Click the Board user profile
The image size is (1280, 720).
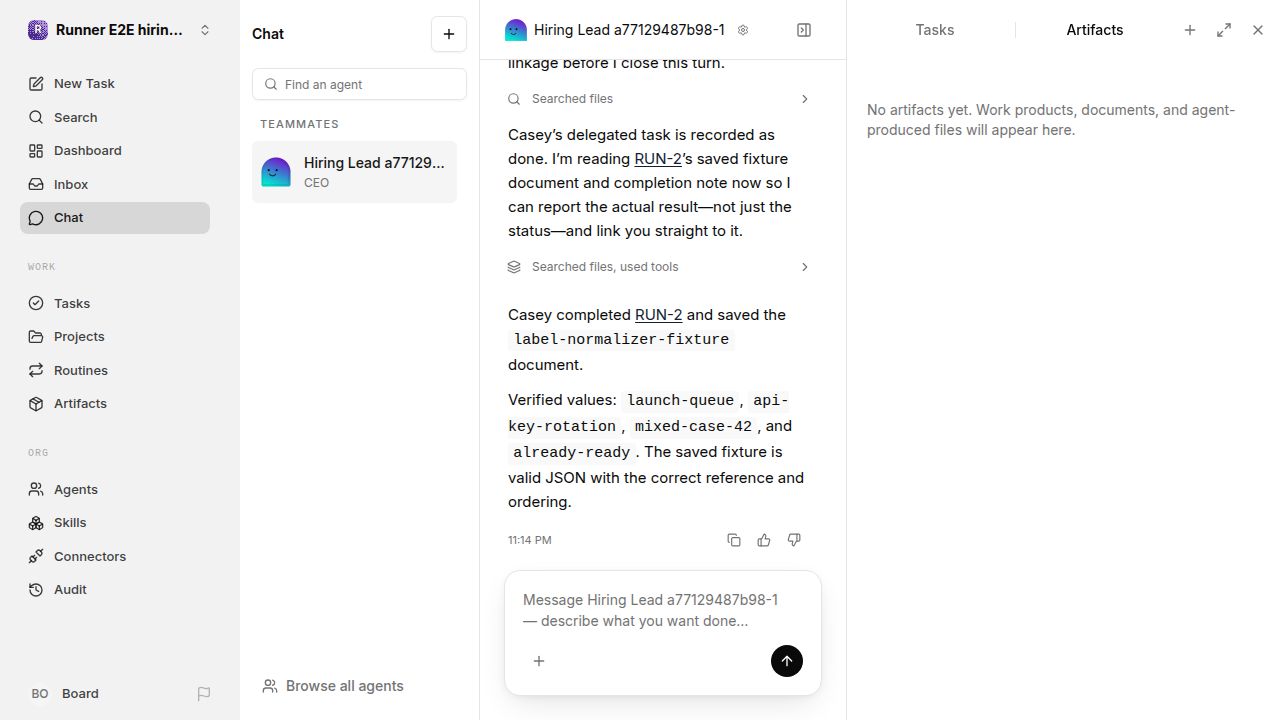coord(64,694)
